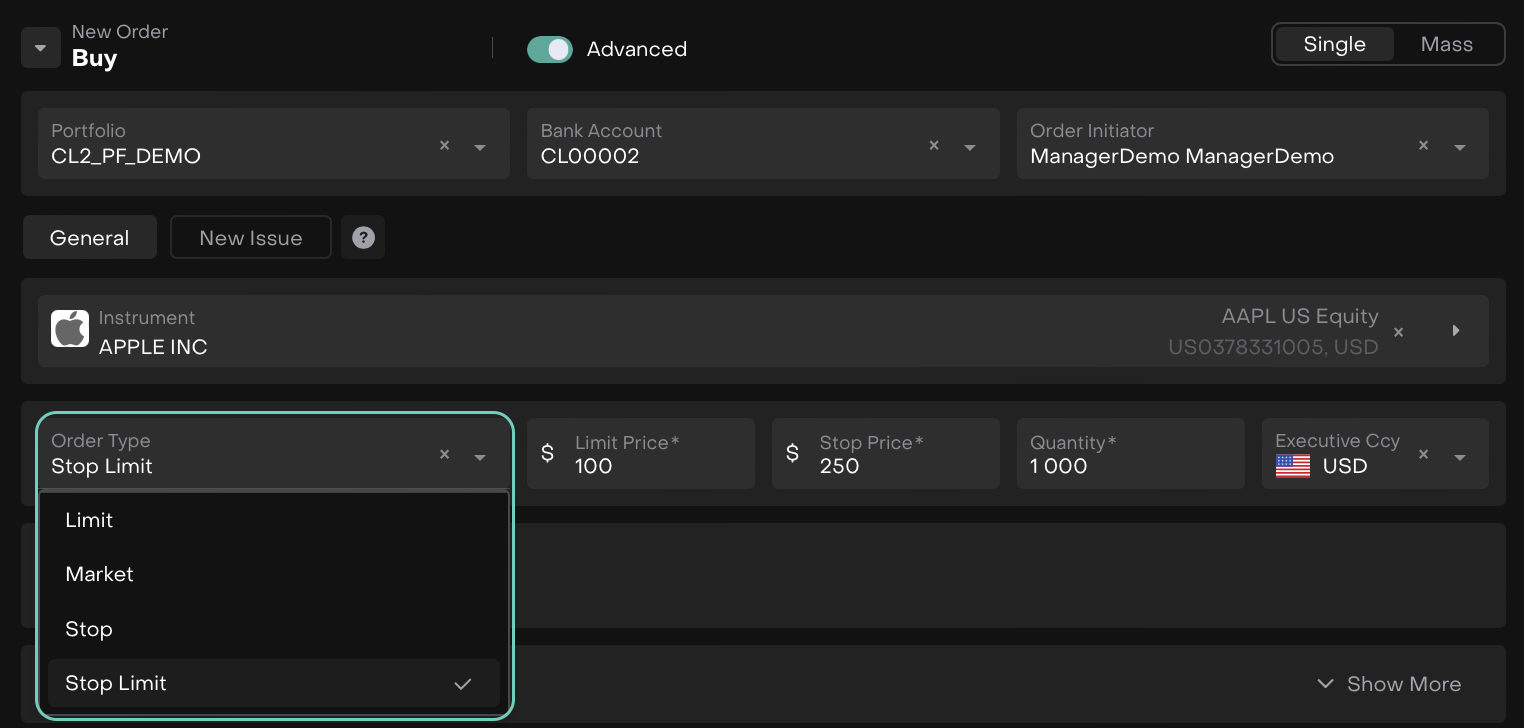Screen dimensions: 1524x728
Task: Click the help question mark icon
Action: tap(363, 238)
